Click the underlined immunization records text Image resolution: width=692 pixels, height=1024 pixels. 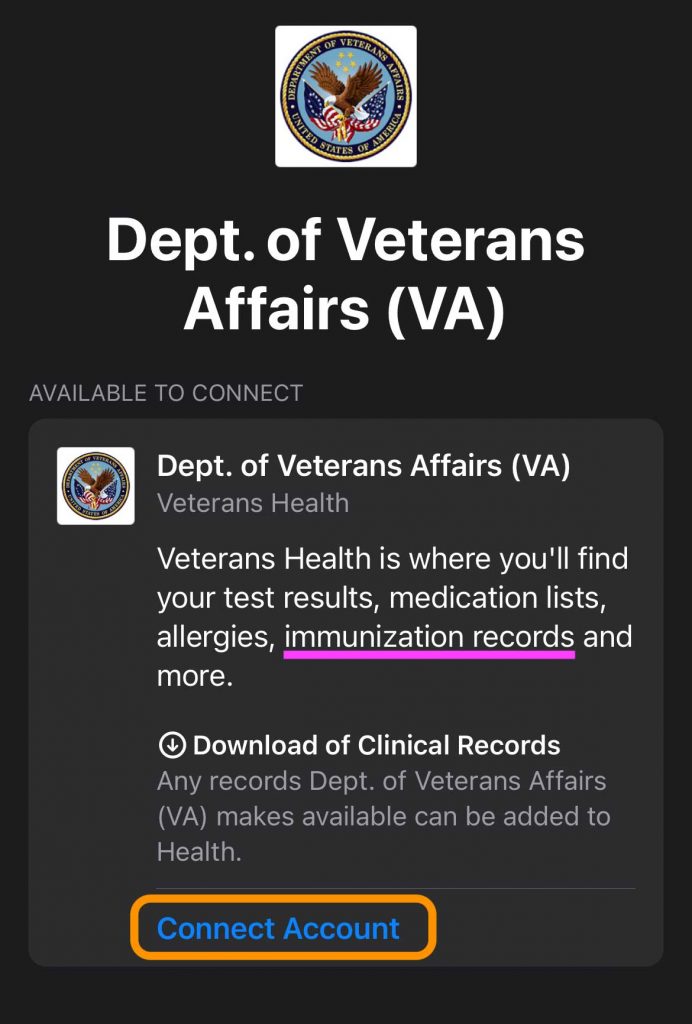point(430,637)
